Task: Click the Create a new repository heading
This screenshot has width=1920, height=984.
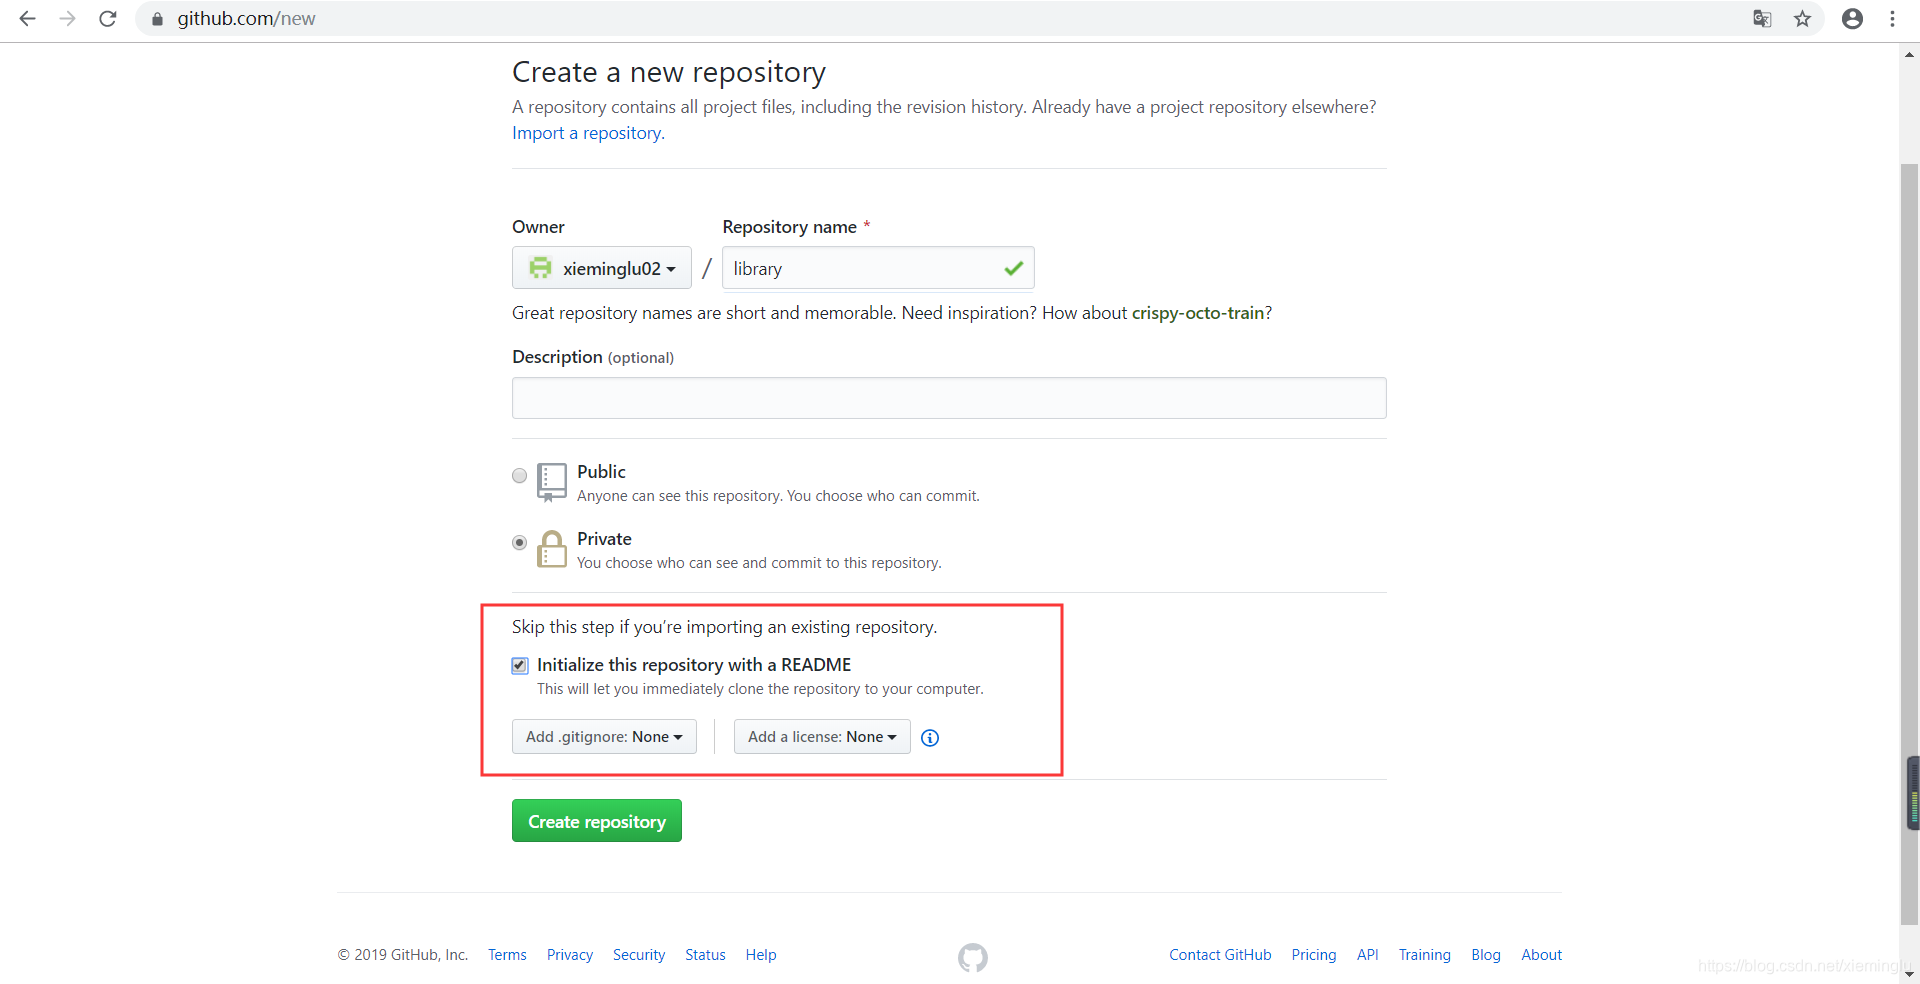Action: tap(669, 72)
